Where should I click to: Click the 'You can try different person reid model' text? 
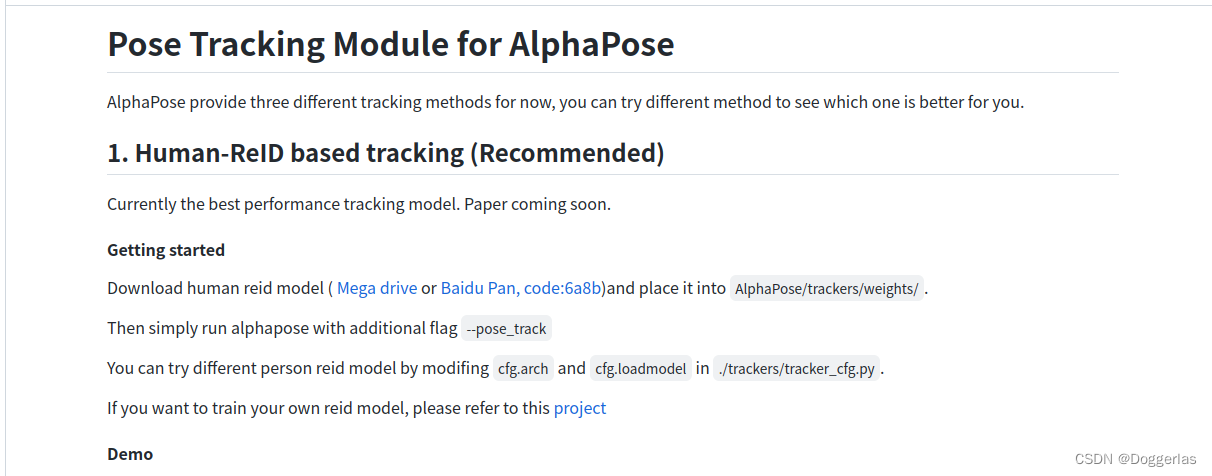coord(297,368)
